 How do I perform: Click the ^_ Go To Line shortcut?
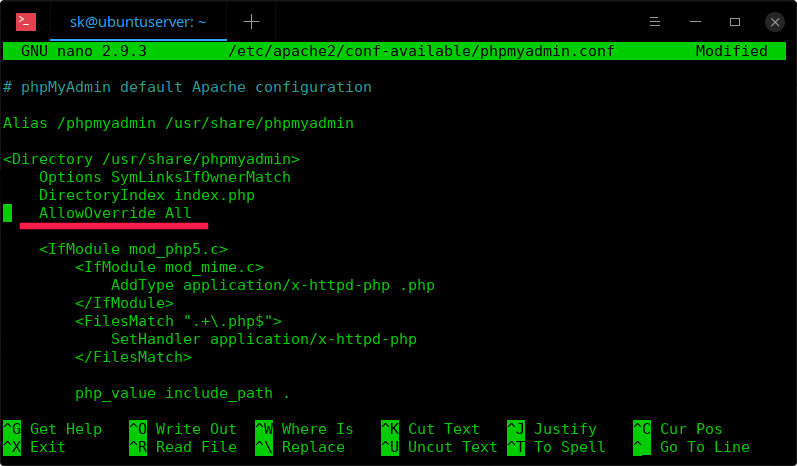(x=691, y=447)
